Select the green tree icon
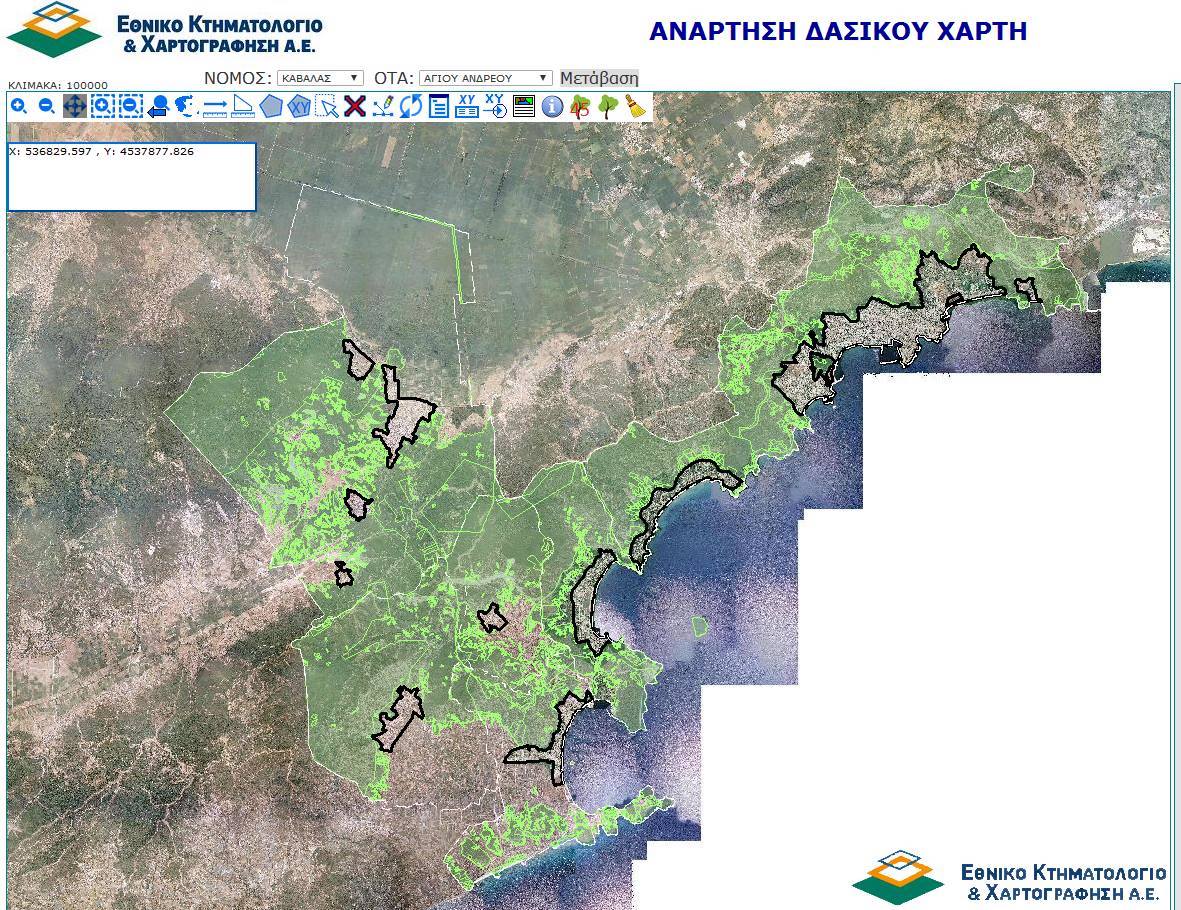Image resolution: width=1181 pixels, height=910 pixels. click(608, 106)
